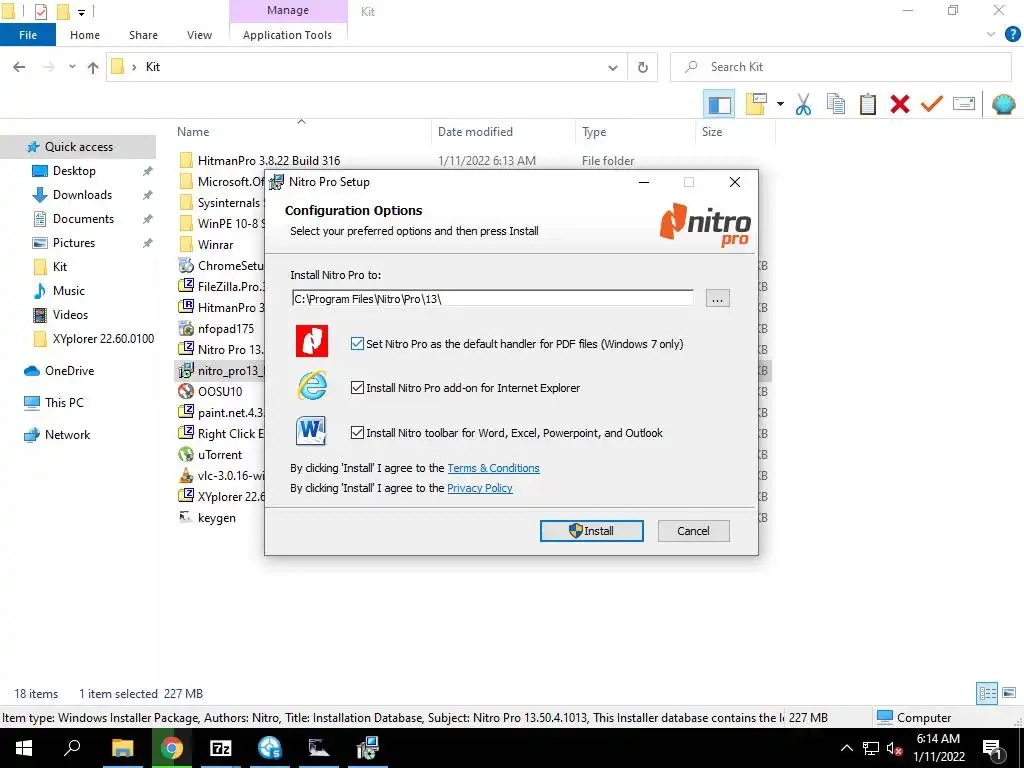Click Cancel in Nitro Pro Setup

click(694, 531)
